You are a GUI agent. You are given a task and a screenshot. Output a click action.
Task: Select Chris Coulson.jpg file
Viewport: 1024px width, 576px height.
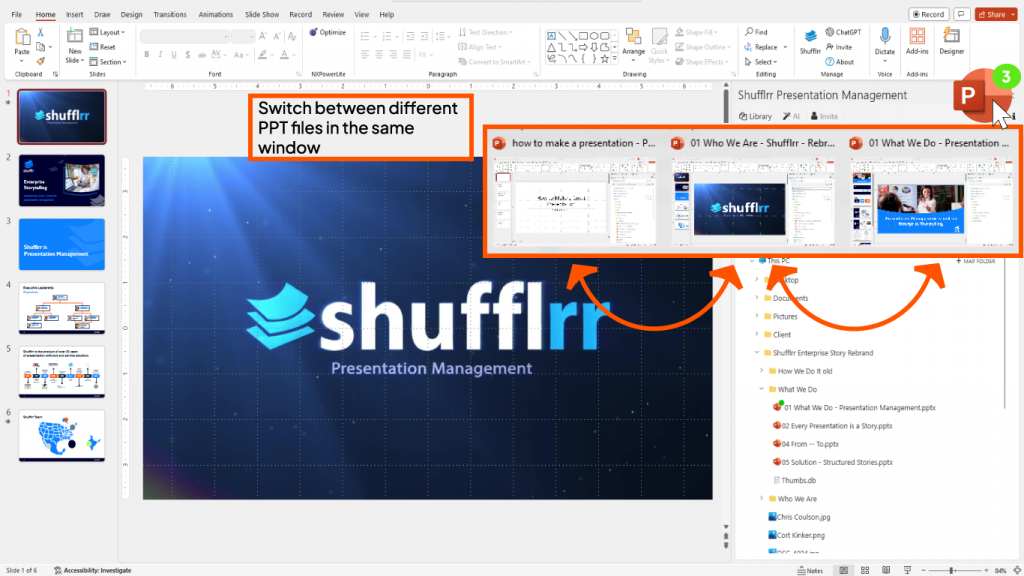(x=799, y=517)
